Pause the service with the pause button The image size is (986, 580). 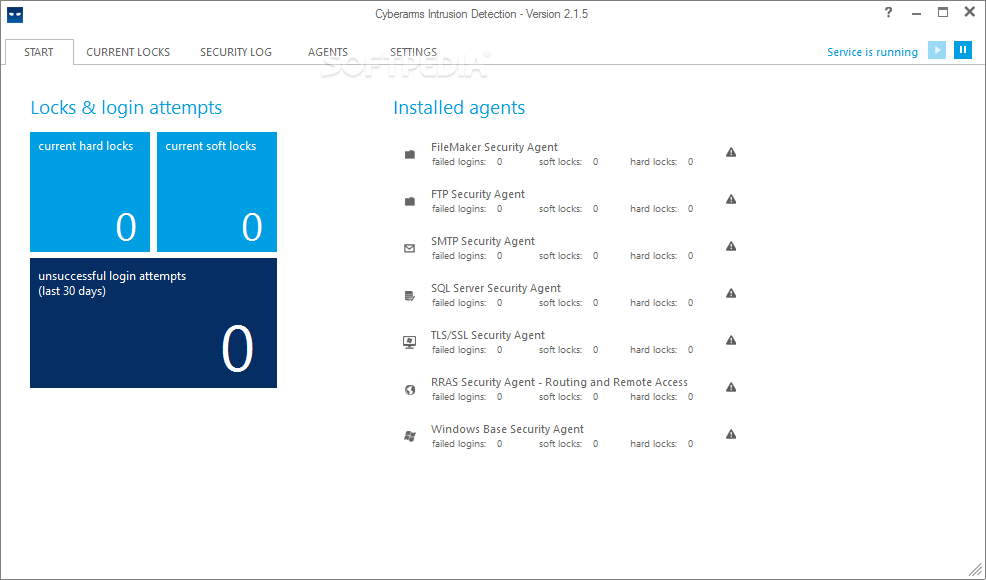click(x=963, y=50)
